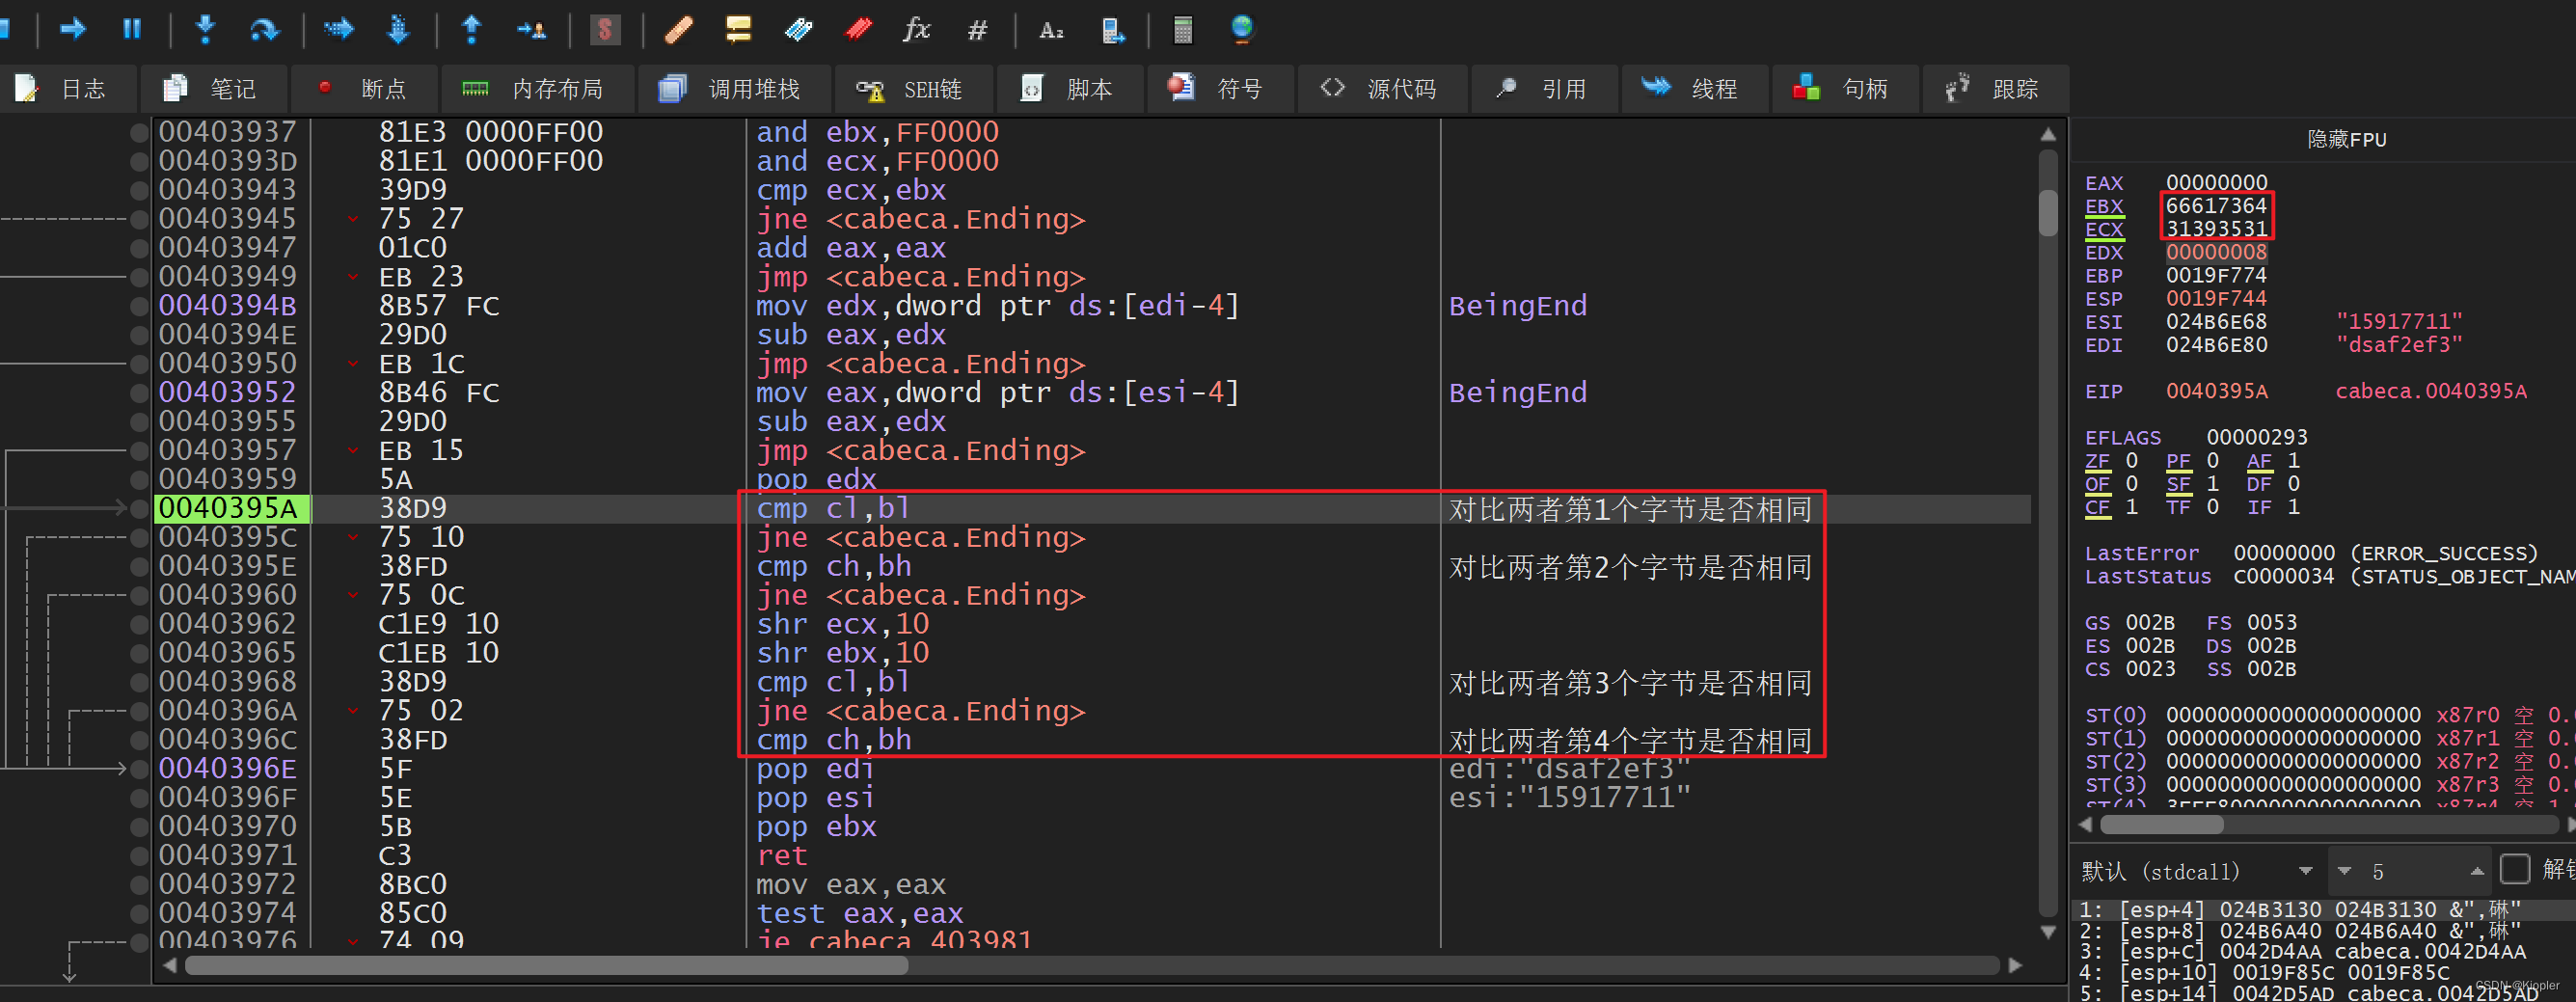The width and height of the screenshot is (2576, 1002).
Task: Click the Trace Over dotted-down-arrow icon
Action: point(398,29)
